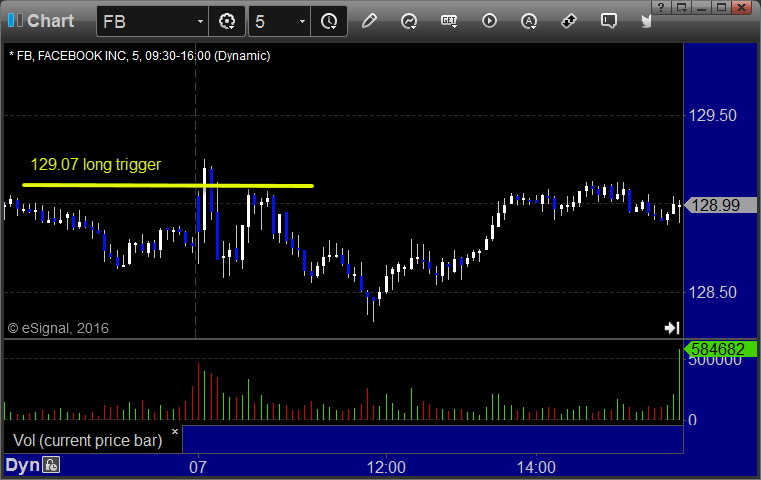Open the time template clock icon
Screen dimensions: 761x480
click(x=329, y=21)
